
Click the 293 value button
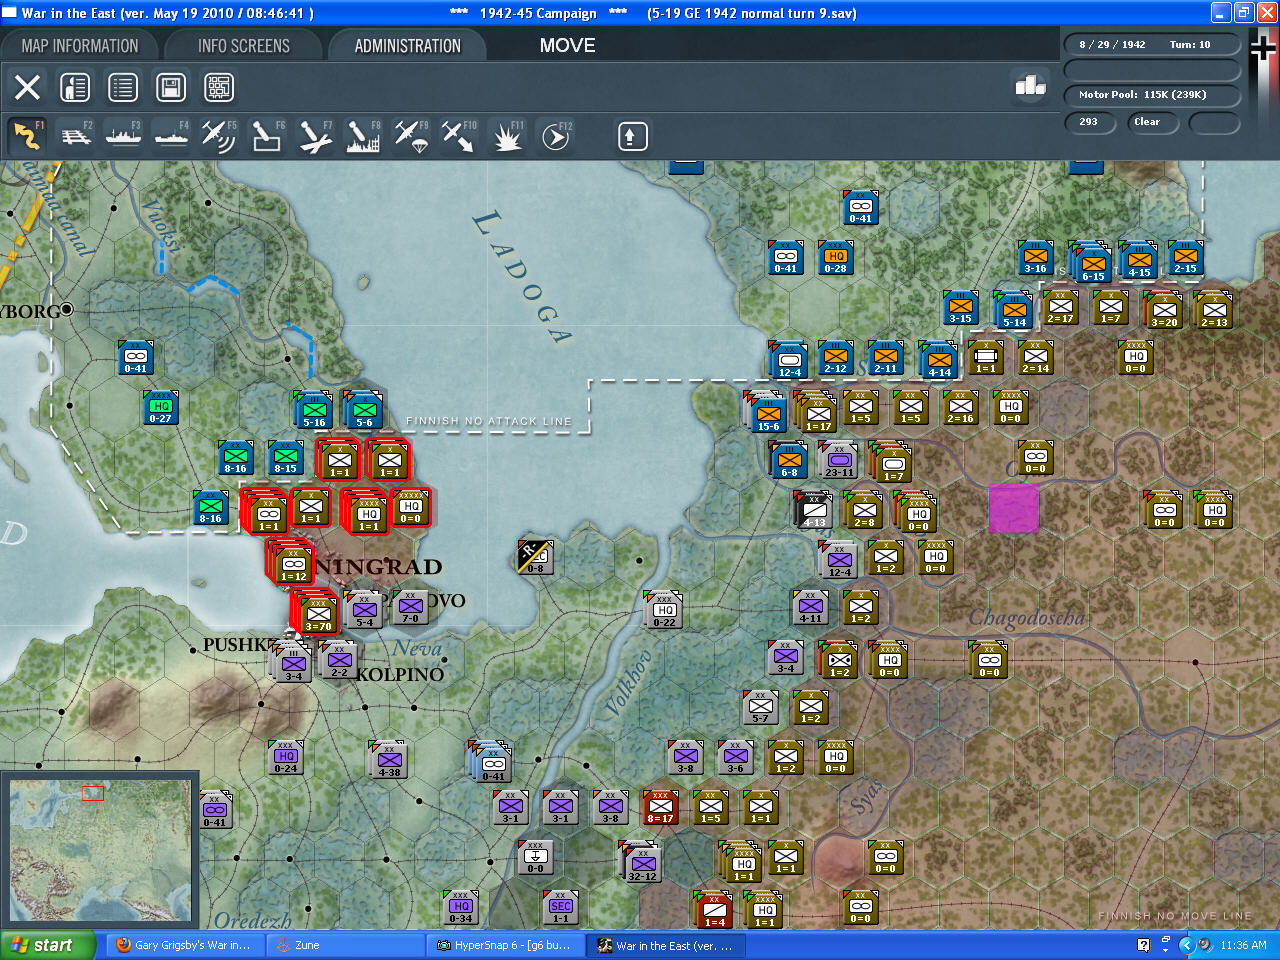pyautogui.click(x=1092, y=122)
